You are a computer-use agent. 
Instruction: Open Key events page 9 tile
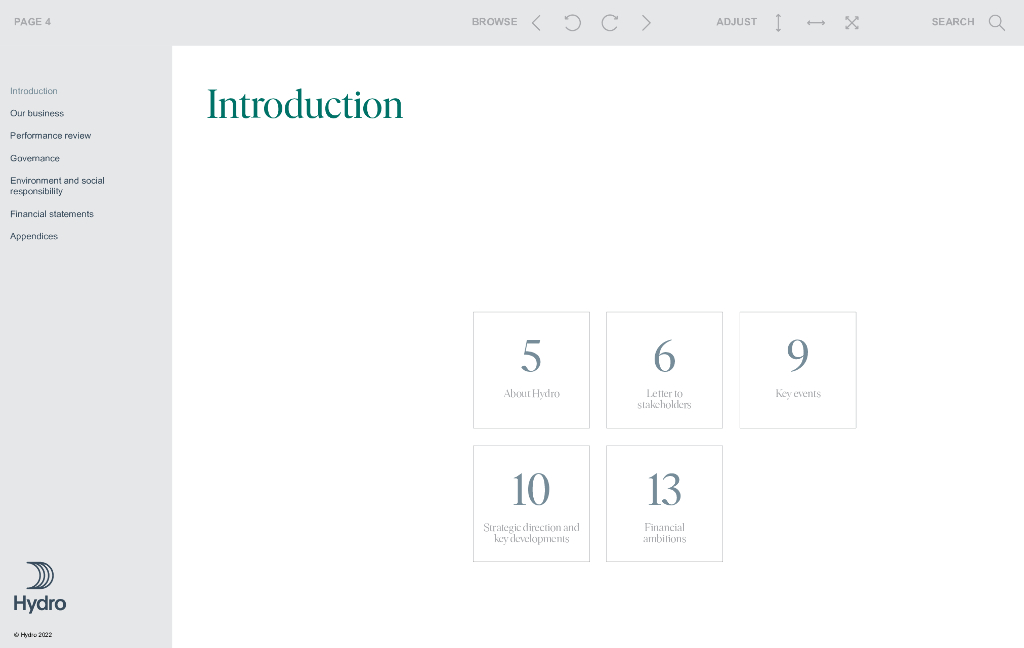pyautogui.click(x=797, y=370)
